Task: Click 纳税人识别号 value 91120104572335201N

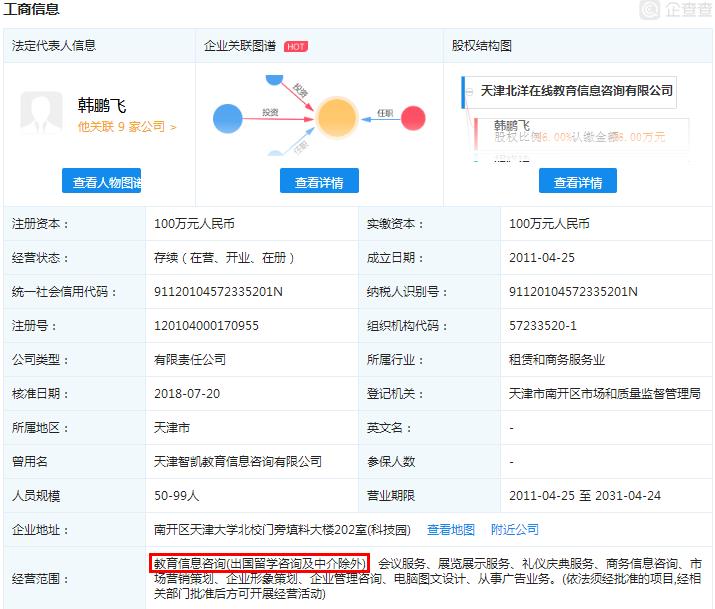Action: coord(573,292)
